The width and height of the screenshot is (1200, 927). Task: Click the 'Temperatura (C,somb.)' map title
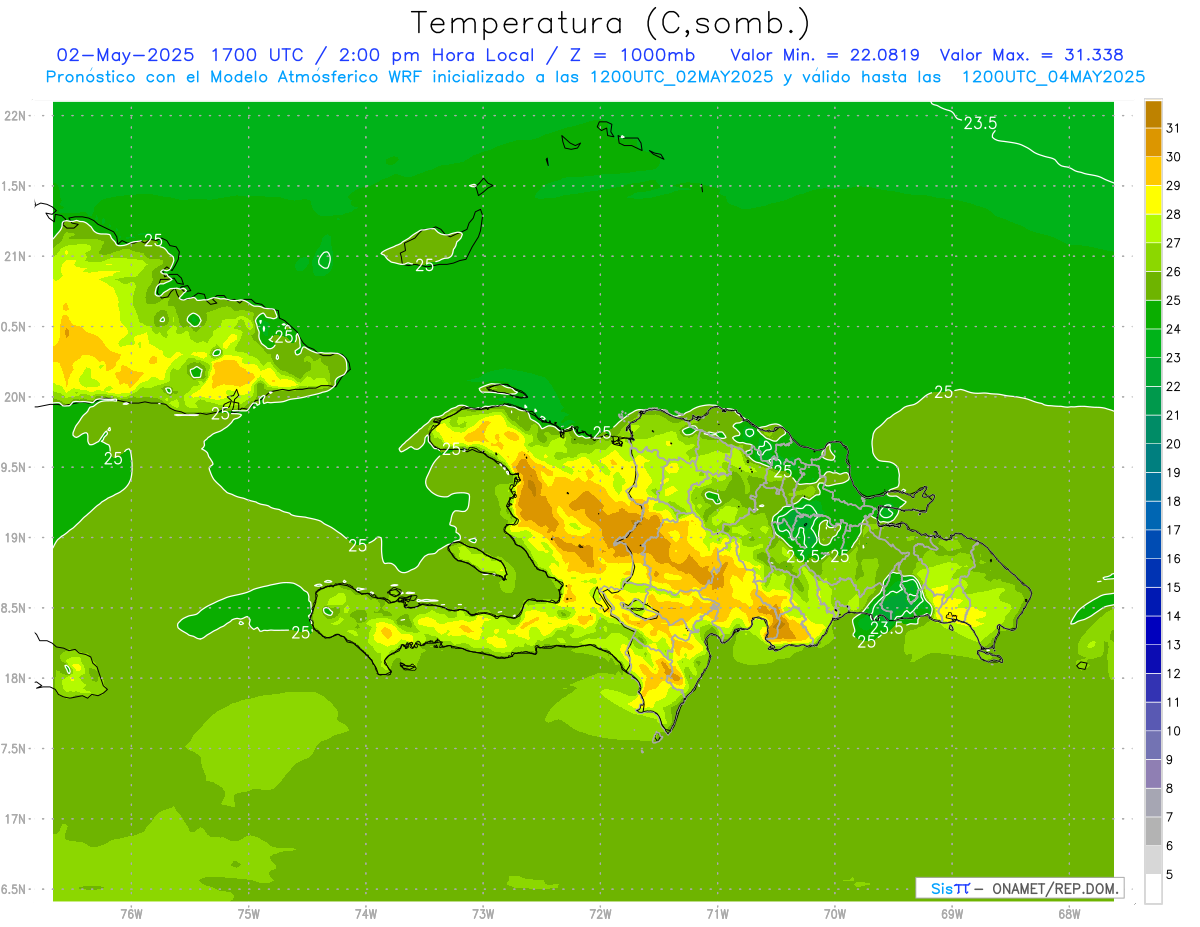611,23
